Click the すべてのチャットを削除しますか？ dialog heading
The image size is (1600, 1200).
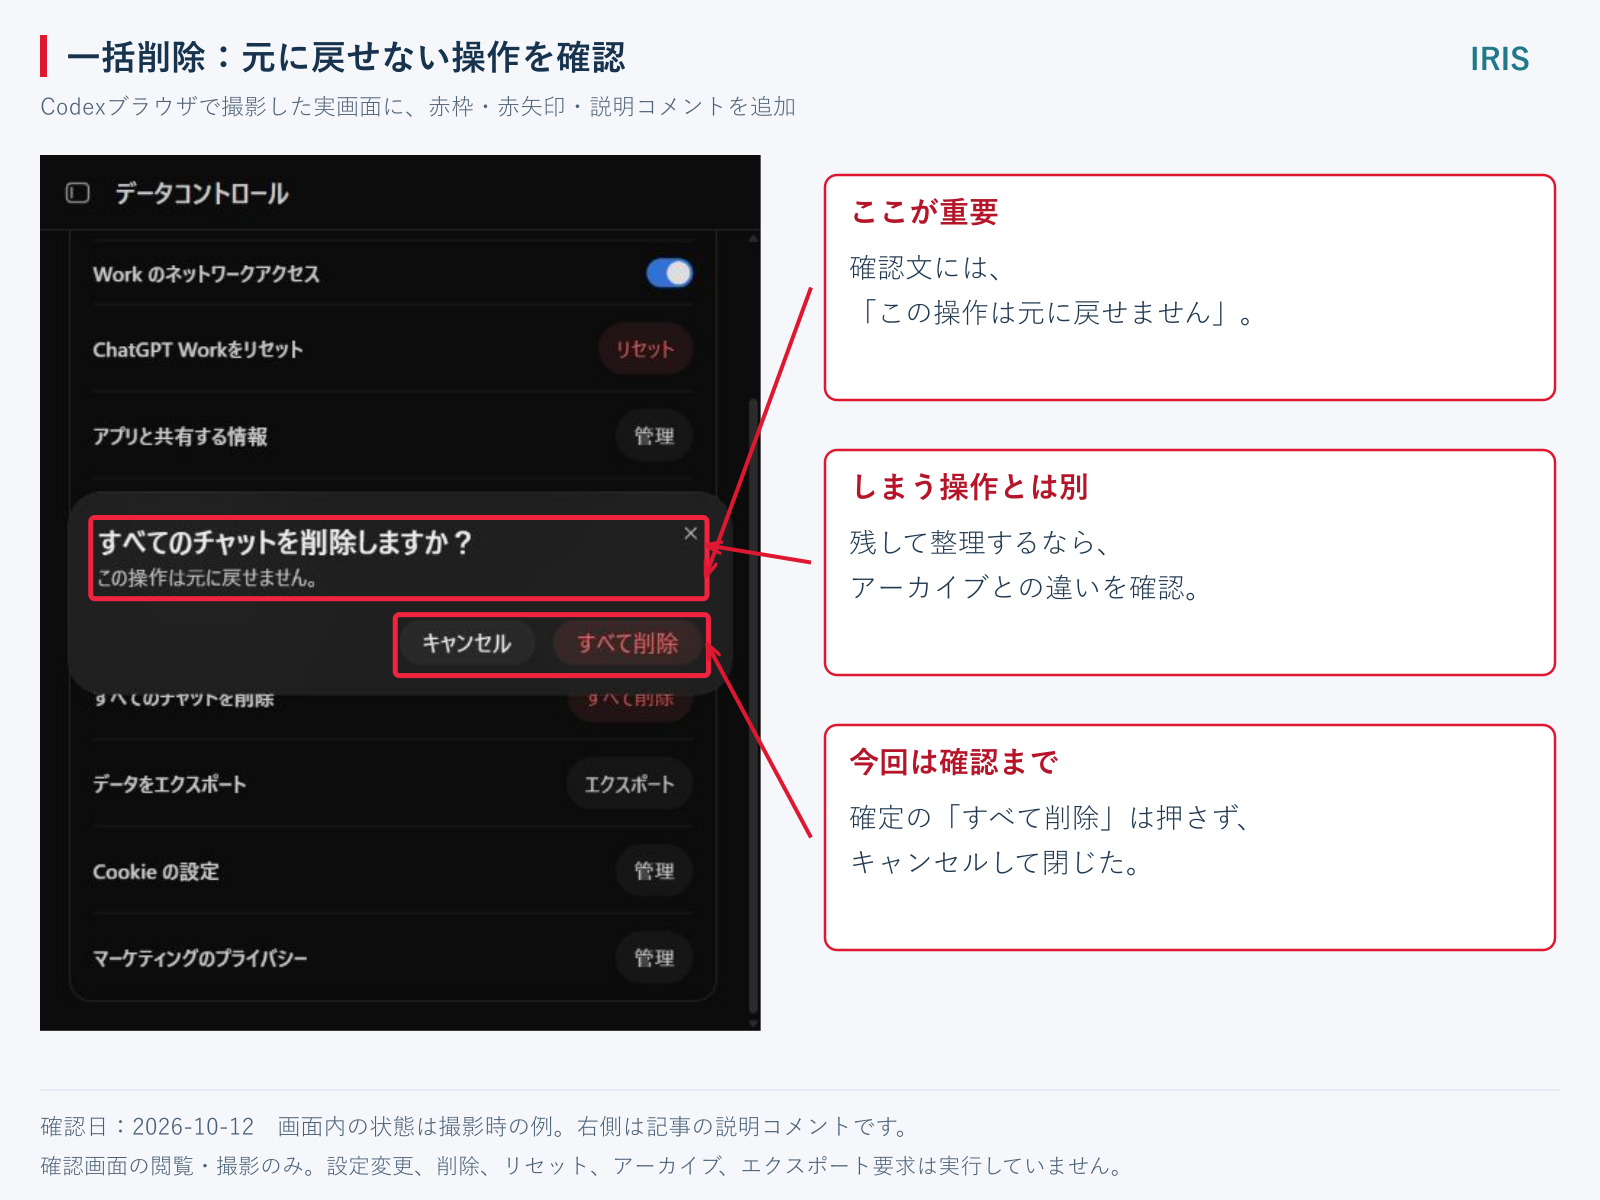click(285, 542)
